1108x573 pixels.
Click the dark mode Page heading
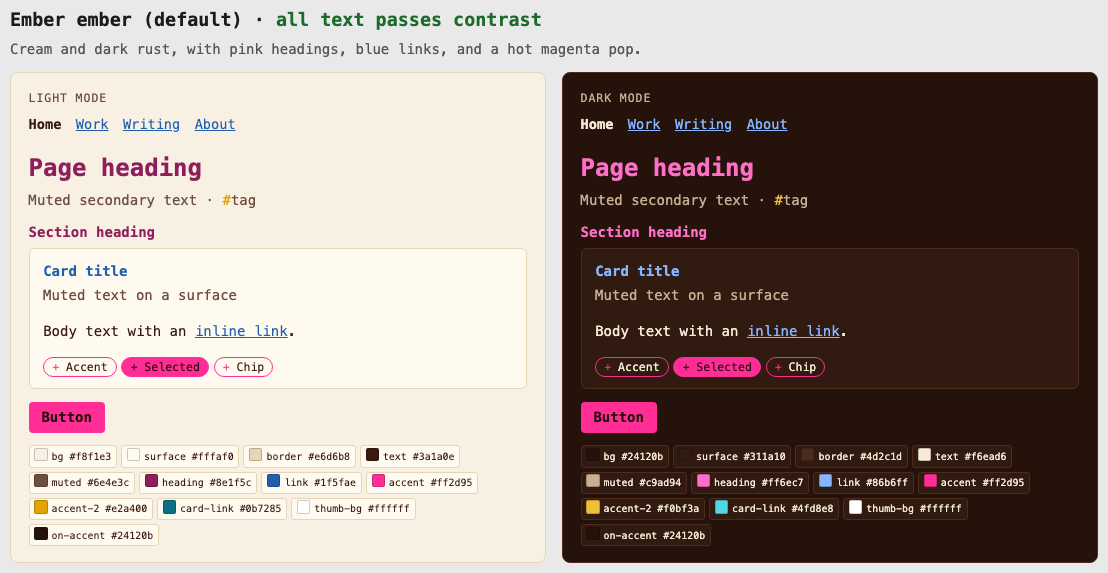667,168
